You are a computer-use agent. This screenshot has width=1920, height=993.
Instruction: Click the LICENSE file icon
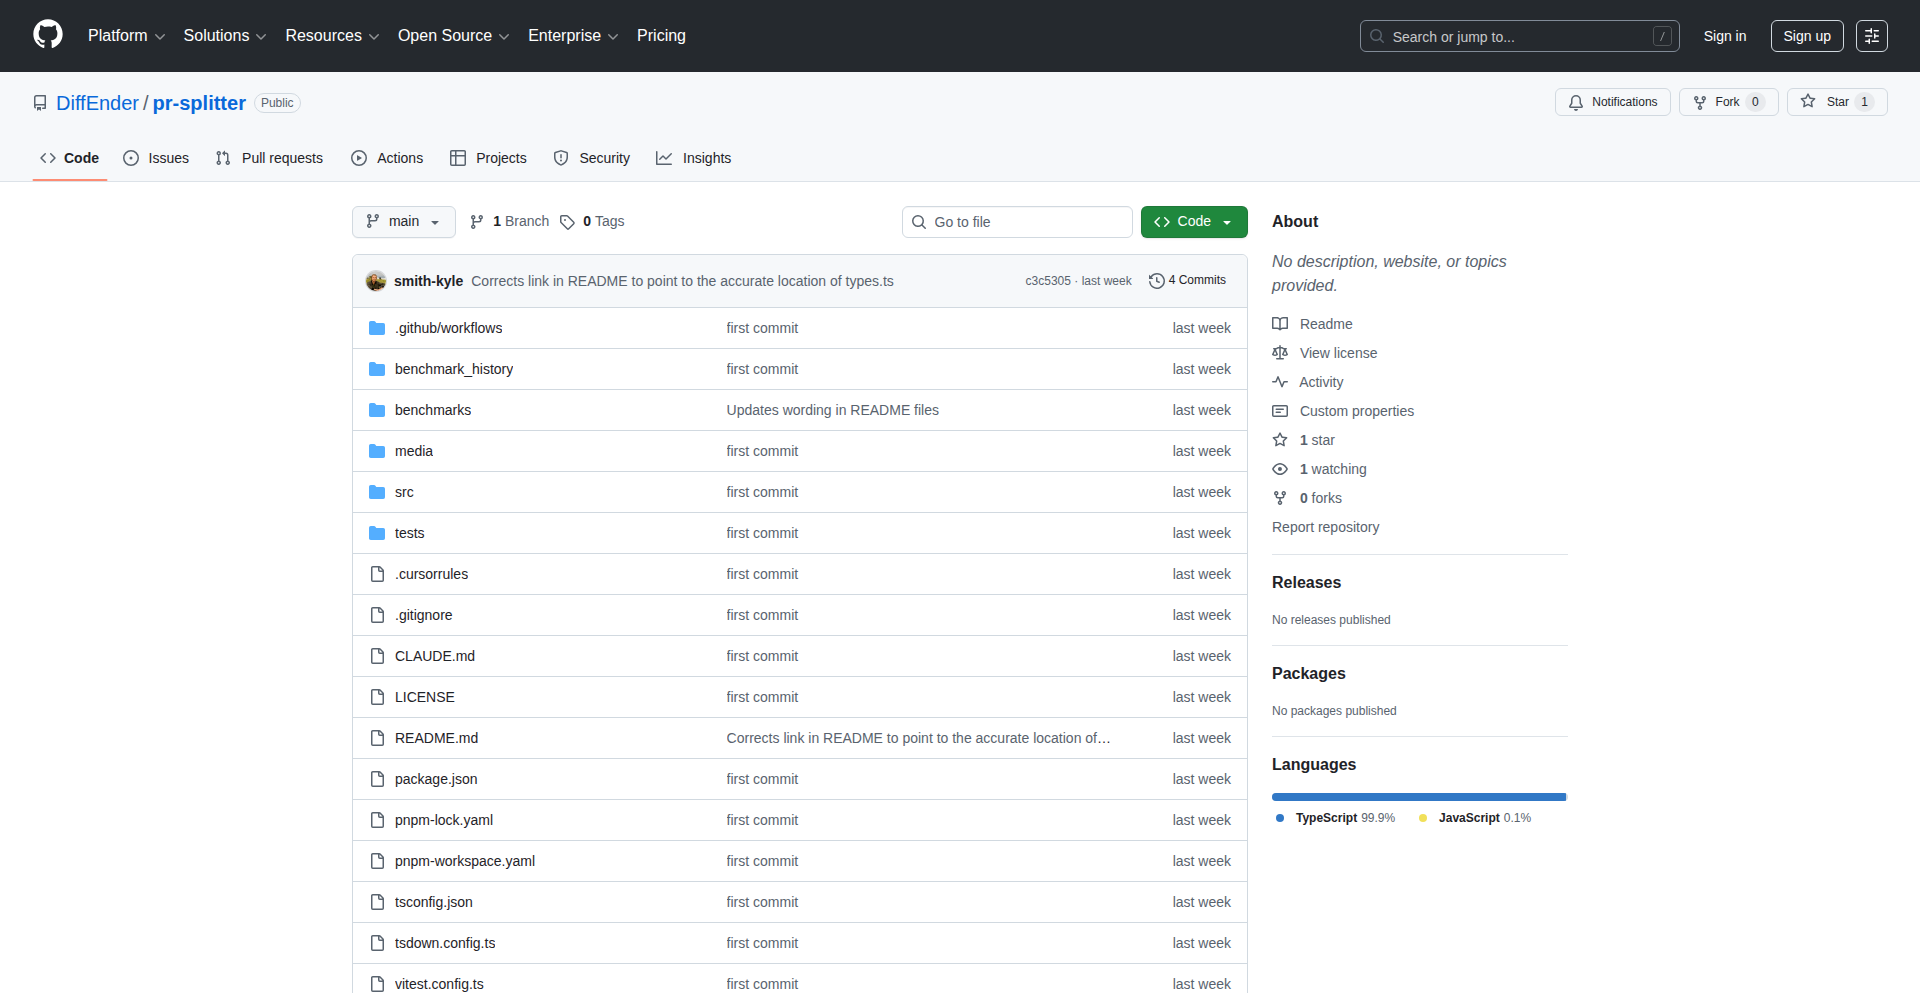(x=377, y=697)
